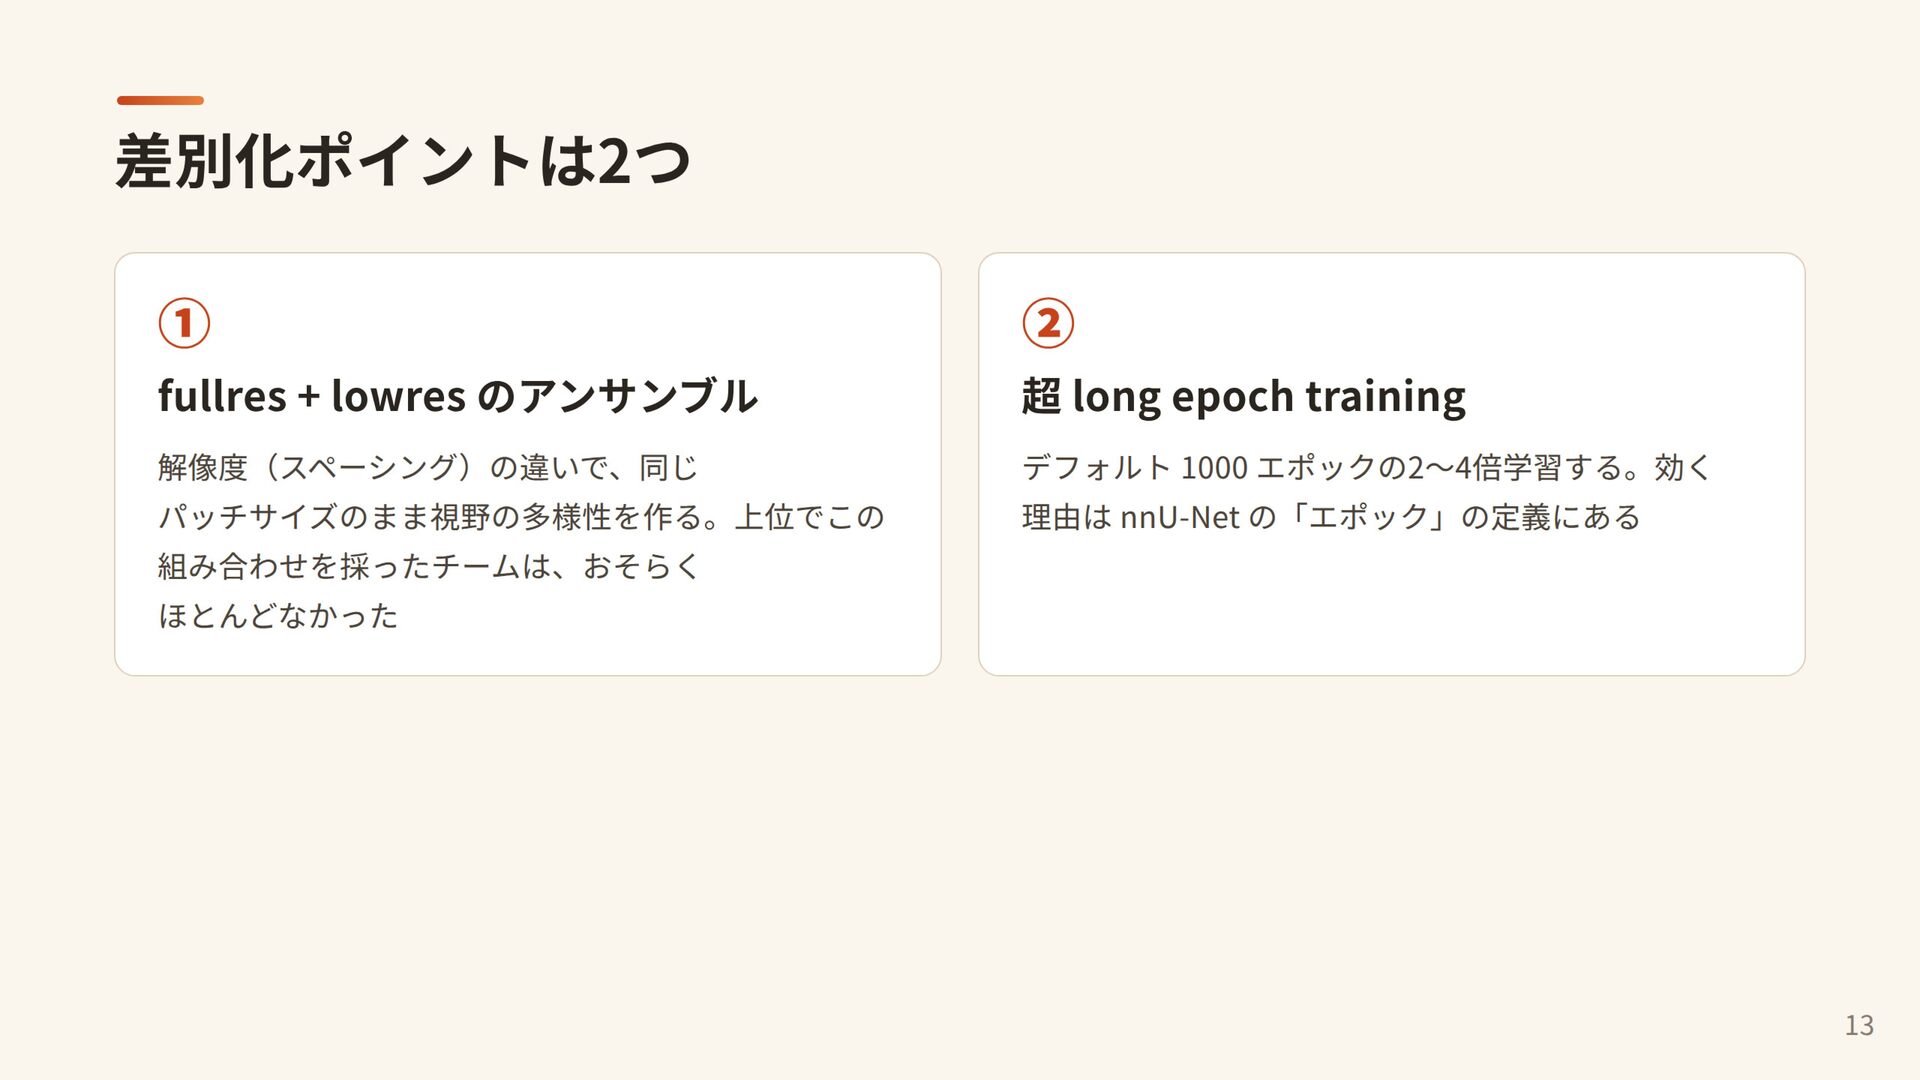The image size is (1920, 1080).
Task: Click the heading 超 long epoch training
Action: click(1243, 396)
